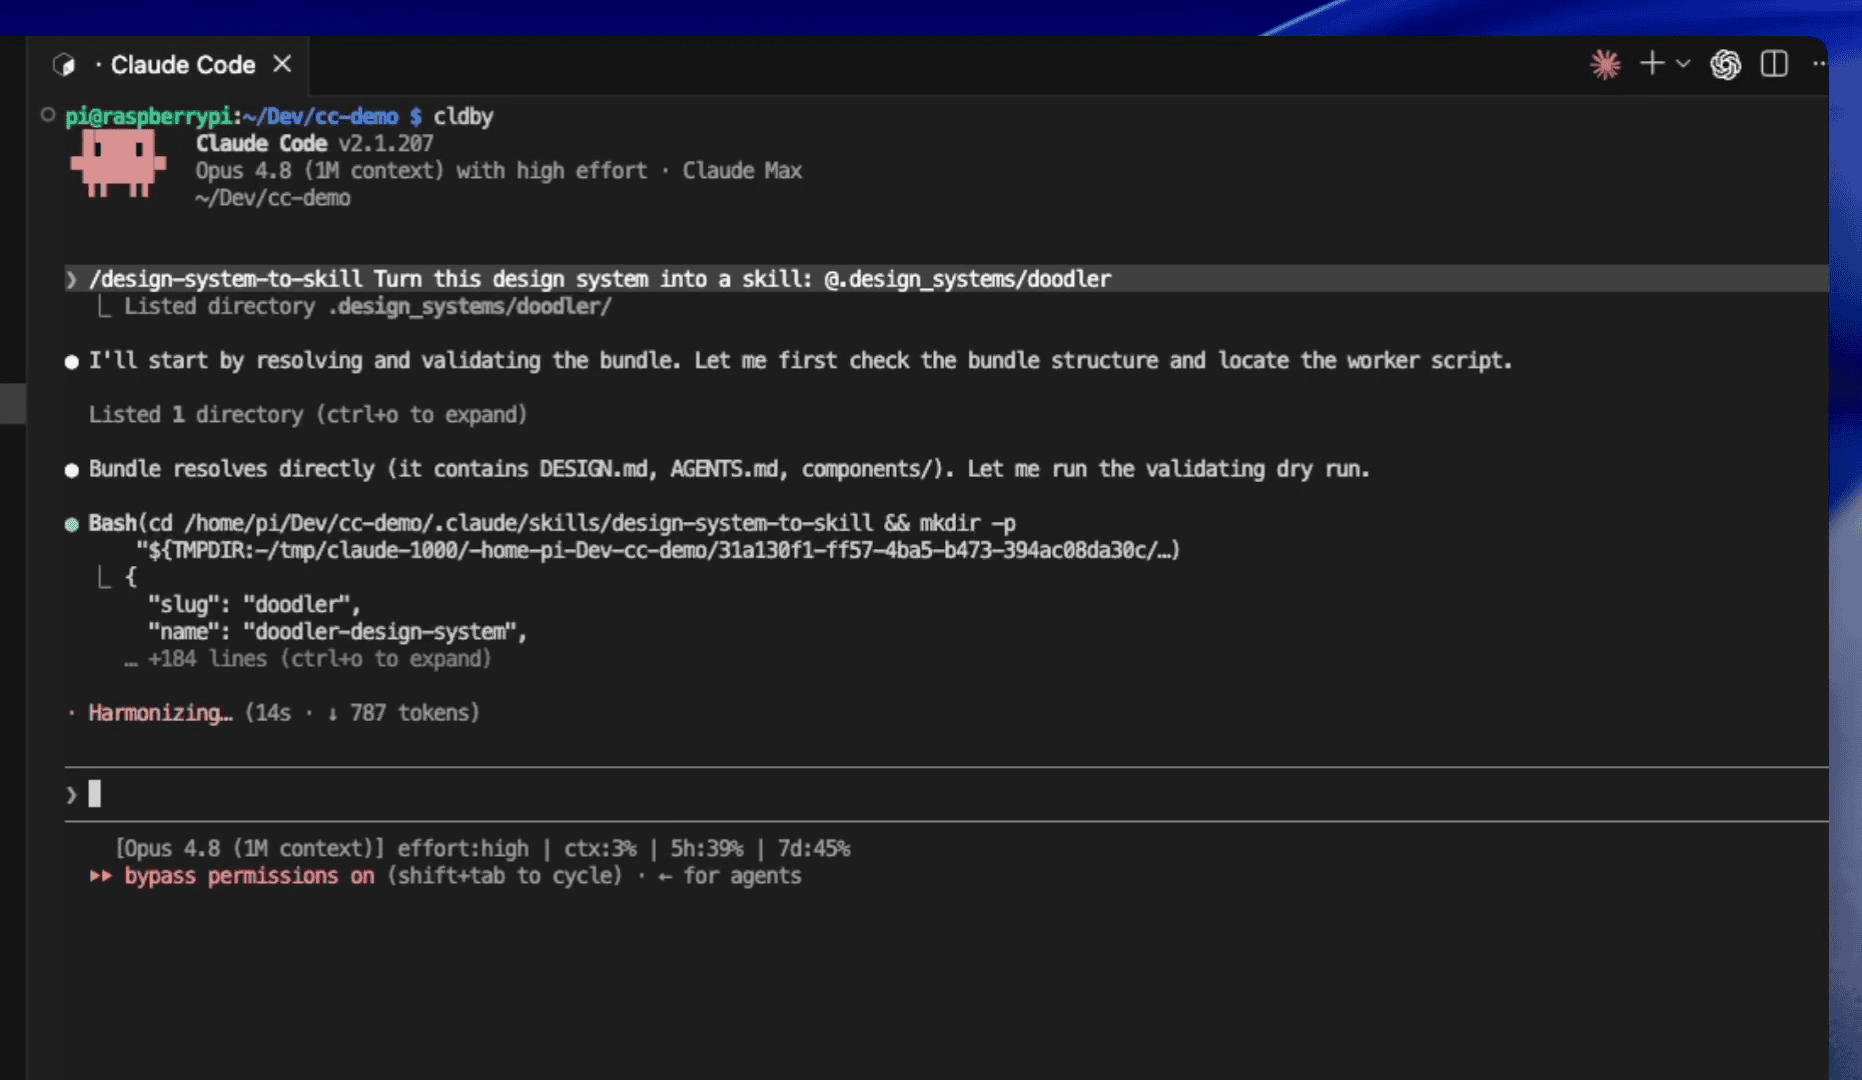Image resolution: width=1862 pixels, height=1080 pixels.
Task: Click the 'Bundle resolves directly' message
Action: point(729,469)
